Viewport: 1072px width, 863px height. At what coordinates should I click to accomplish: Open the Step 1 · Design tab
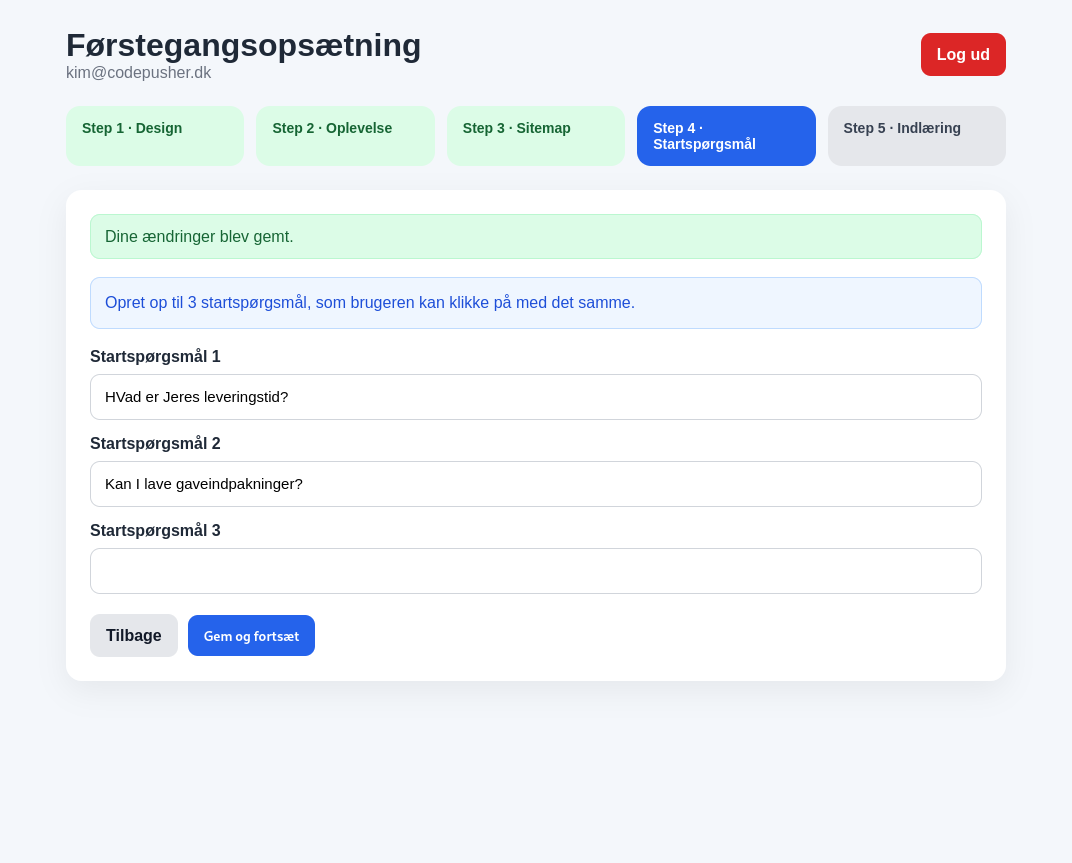coord(155,136)
